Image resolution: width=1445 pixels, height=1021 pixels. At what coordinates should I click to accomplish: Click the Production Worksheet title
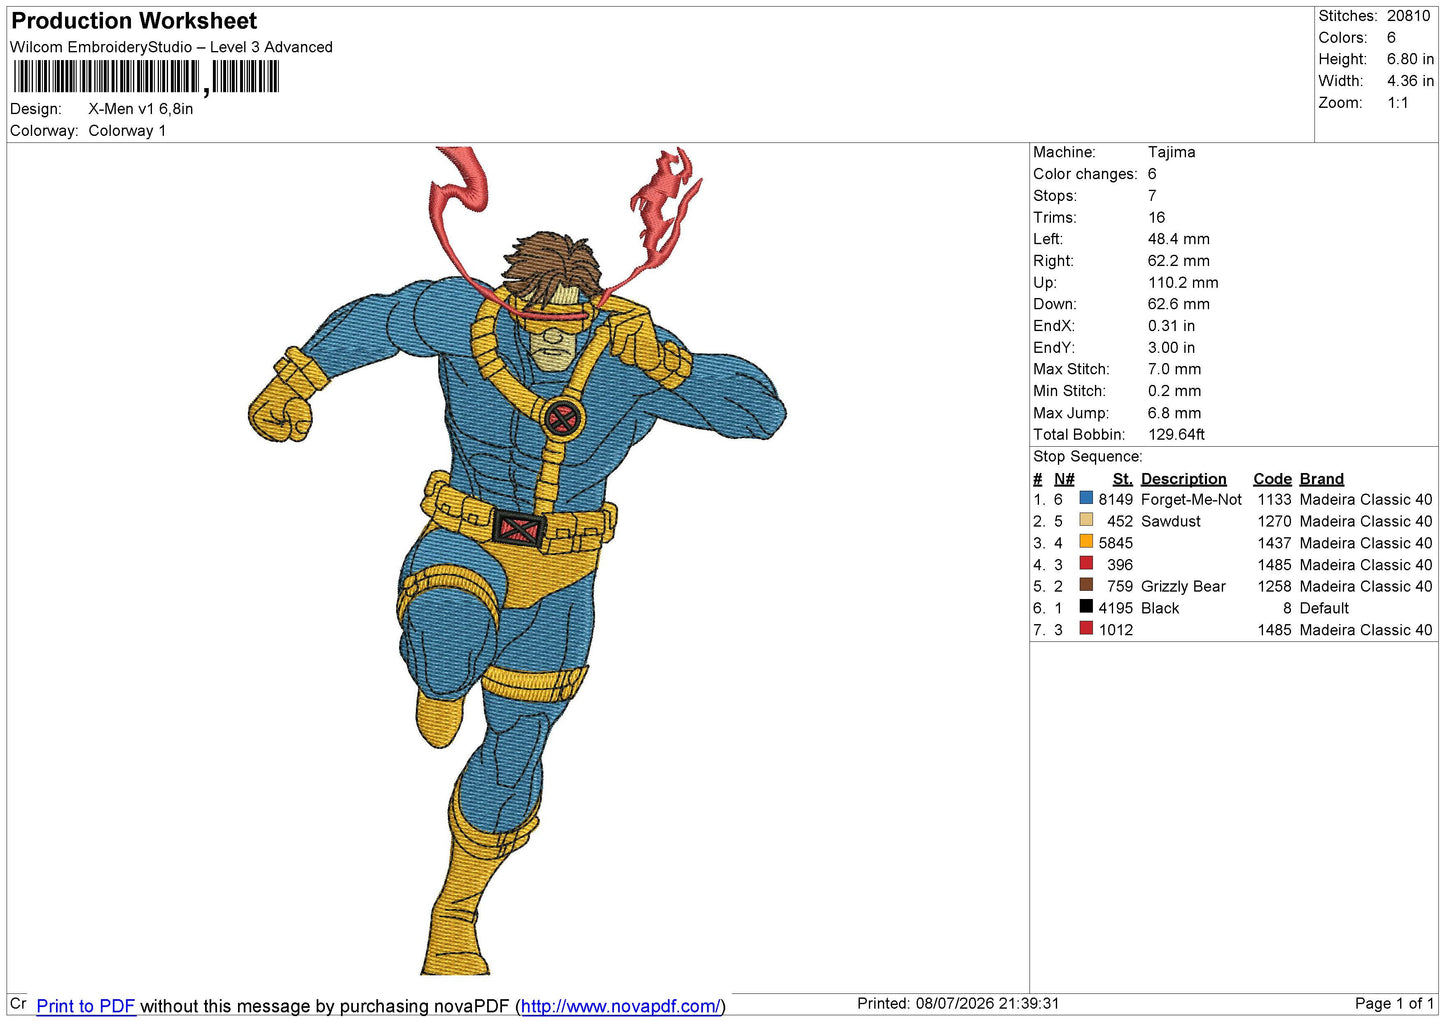(134, 21)
